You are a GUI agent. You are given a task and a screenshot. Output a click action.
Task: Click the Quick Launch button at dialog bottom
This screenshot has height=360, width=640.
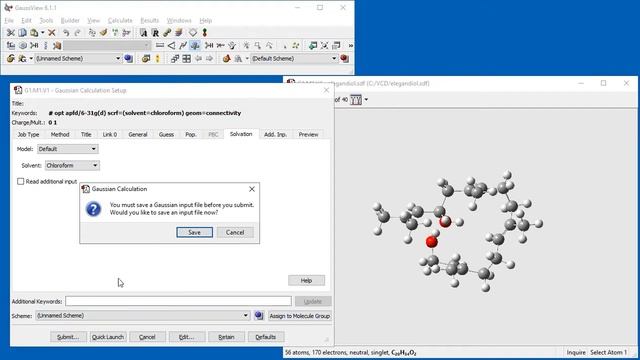coord(108,337)
